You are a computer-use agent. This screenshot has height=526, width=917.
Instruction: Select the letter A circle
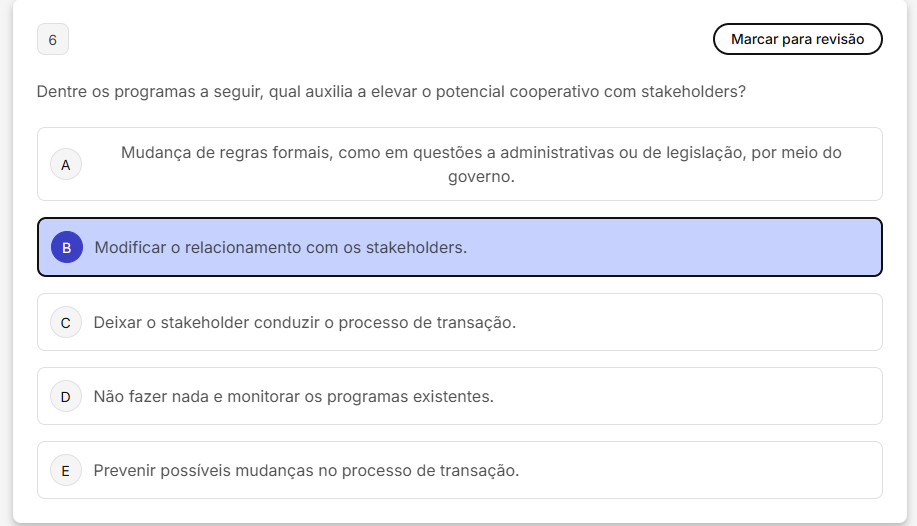66,164
